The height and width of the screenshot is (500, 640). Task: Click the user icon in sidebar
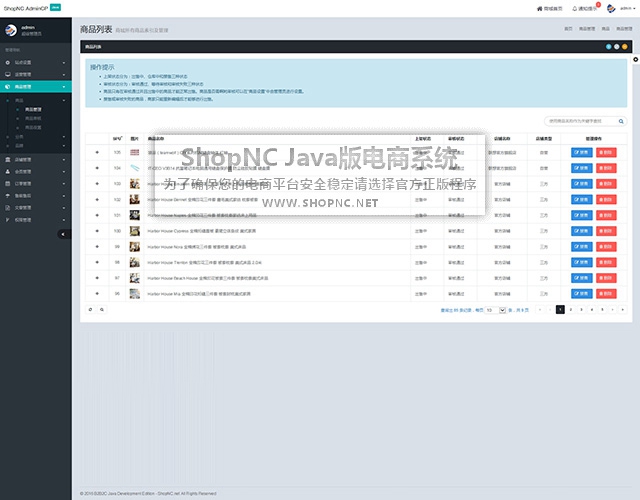click(7, 171)
